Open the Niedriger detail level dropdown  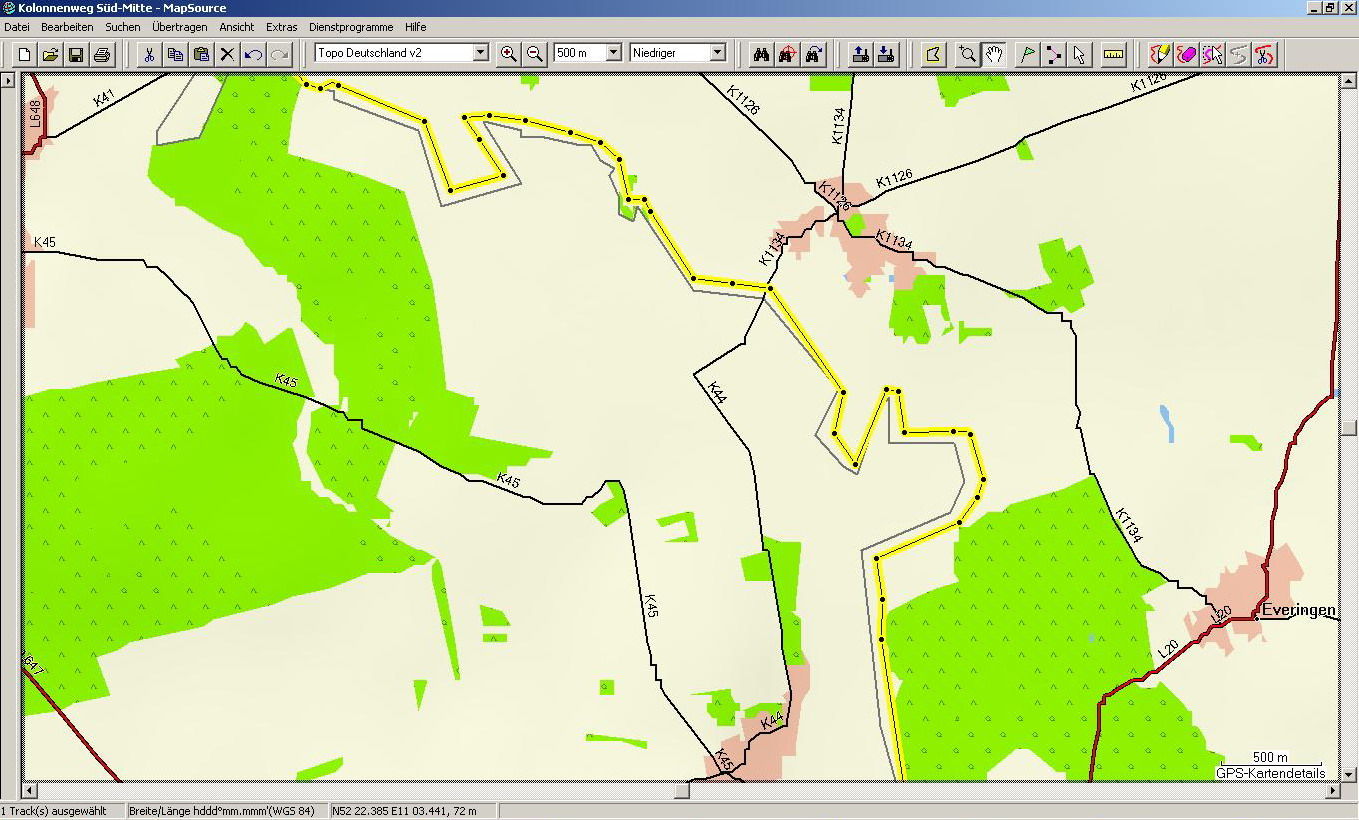[x=717, y=53]
